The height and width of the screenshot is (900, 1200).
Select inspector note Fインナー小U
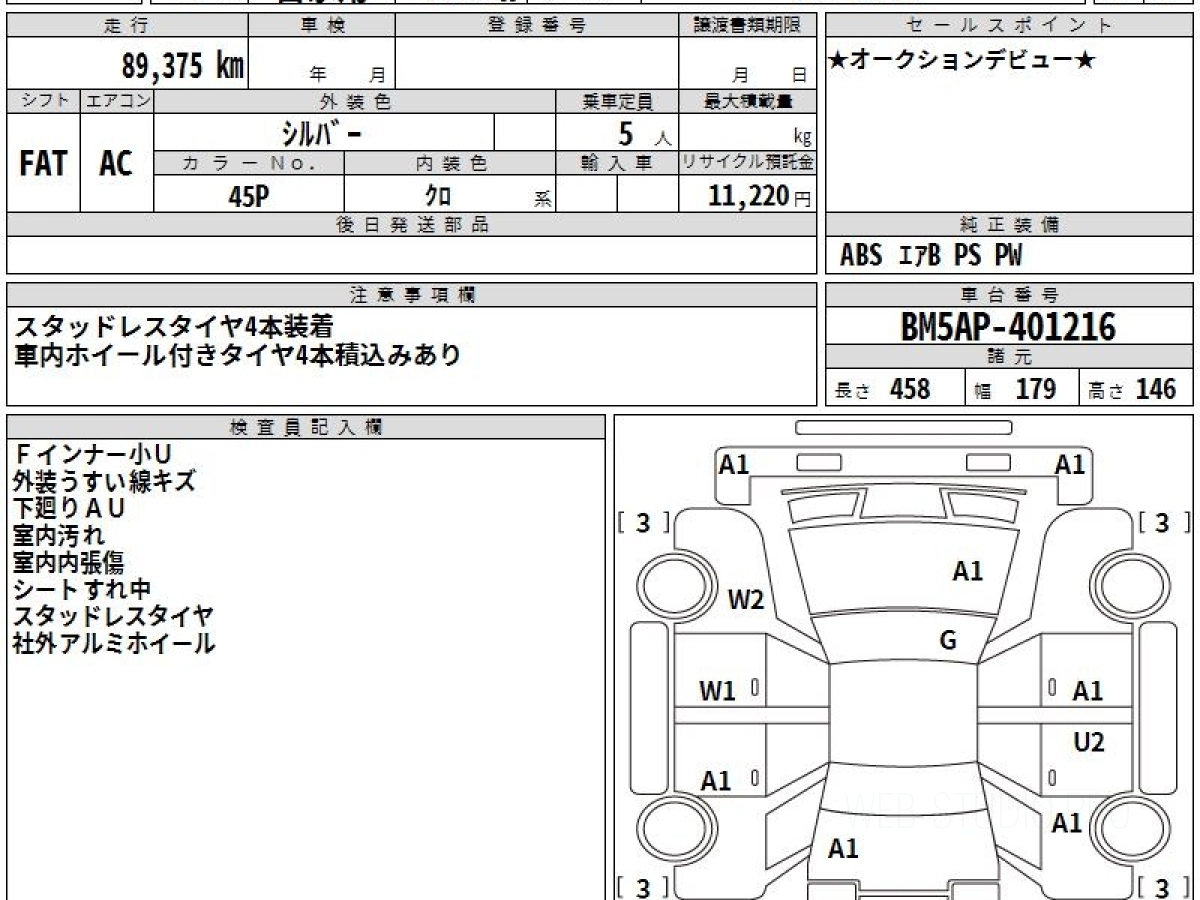(x=92, y=455)
